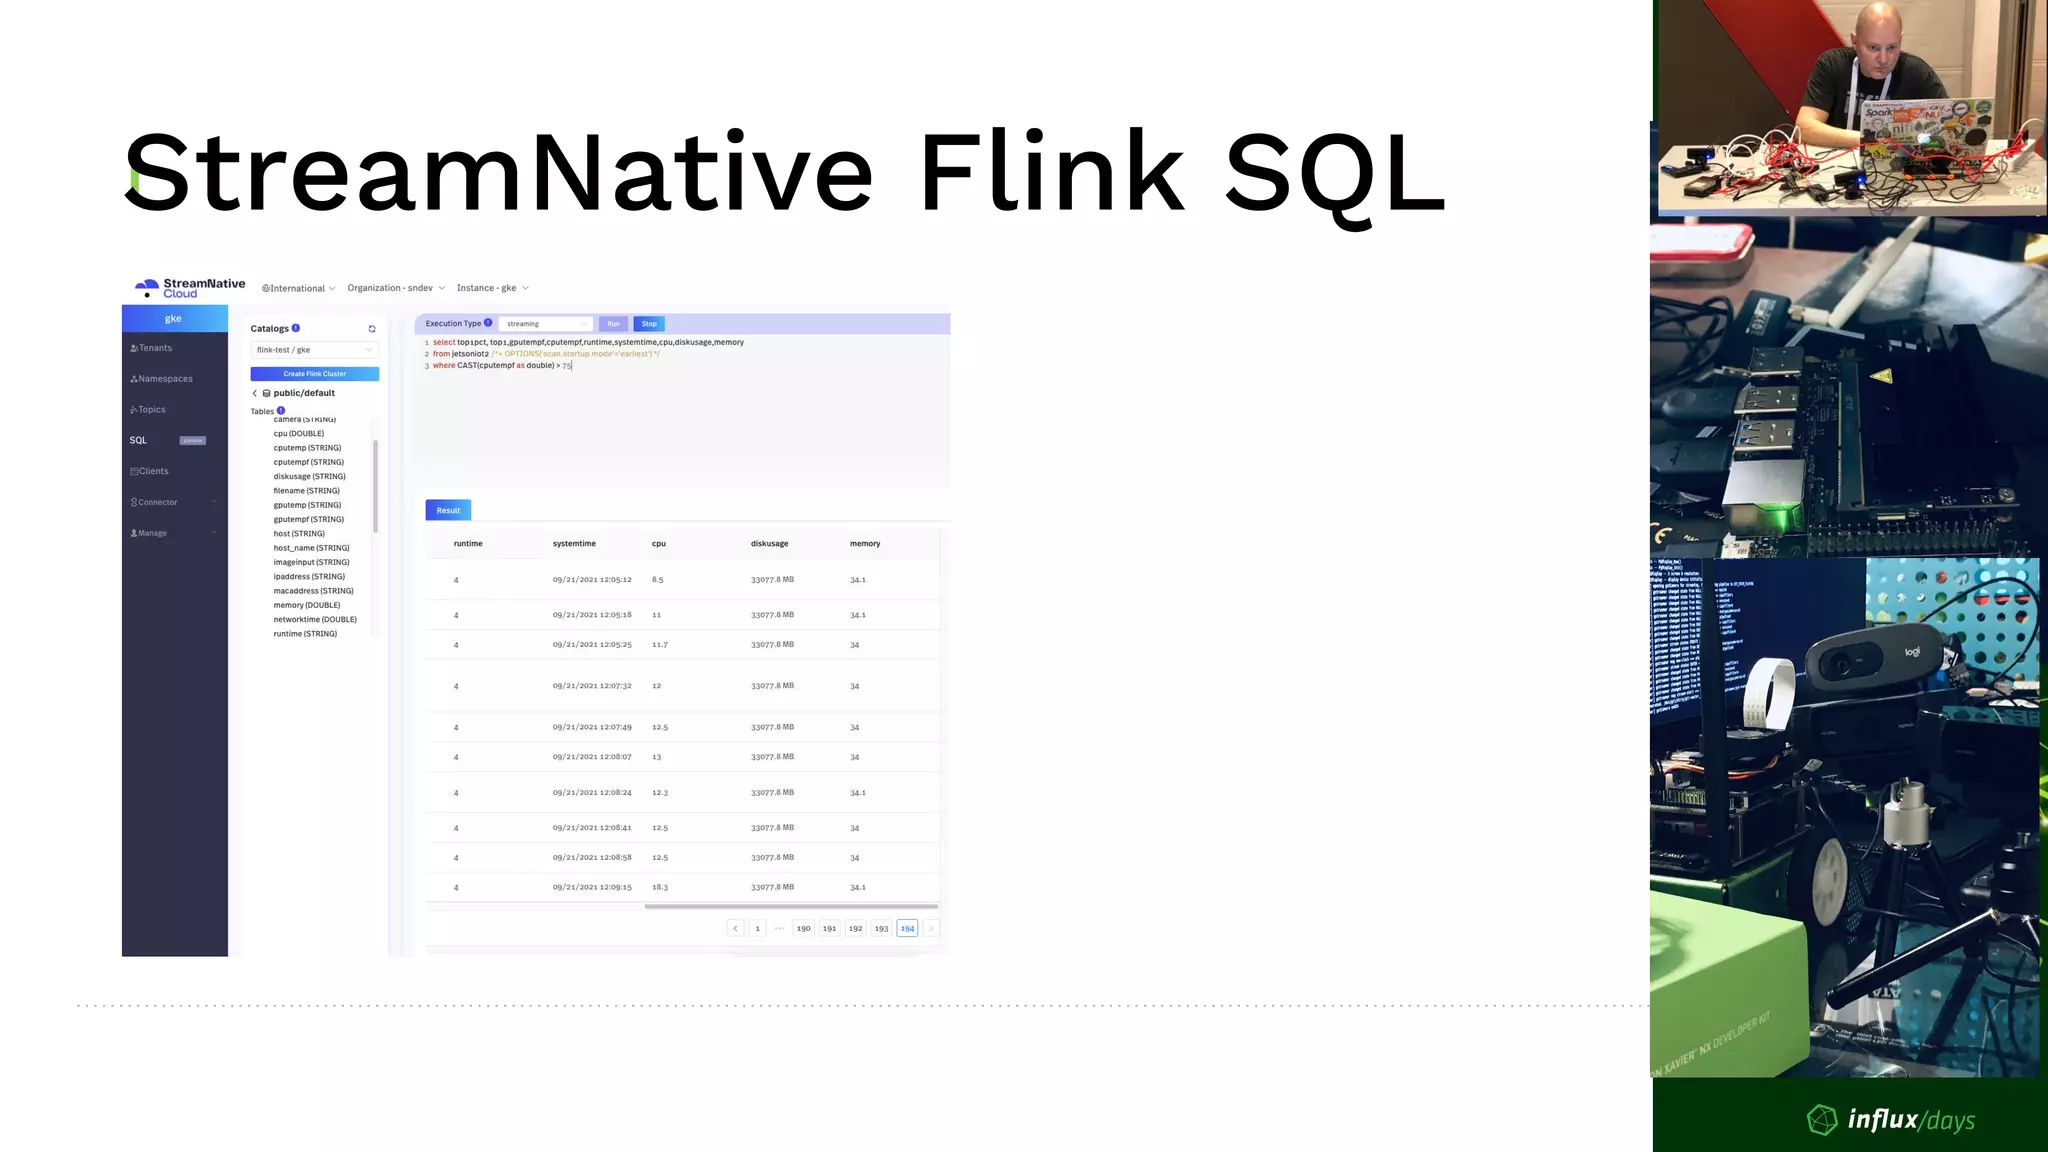Click the cpu value 11.7 cell
This screenshot has width=2048, height=1152.
[x=660, y=645]
